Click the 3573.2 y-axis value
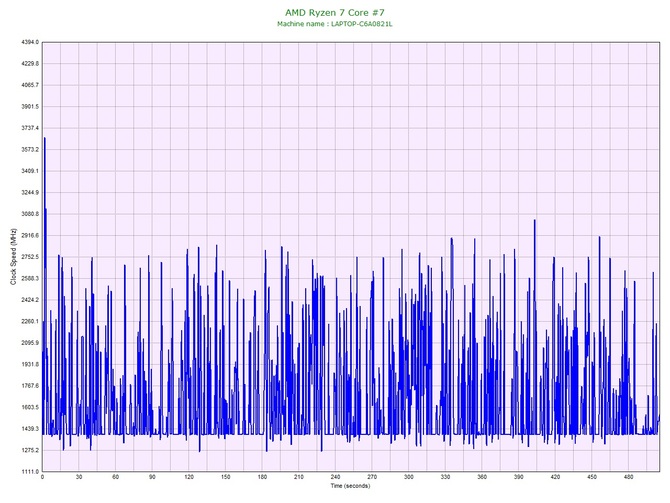 tap(30, 150)
